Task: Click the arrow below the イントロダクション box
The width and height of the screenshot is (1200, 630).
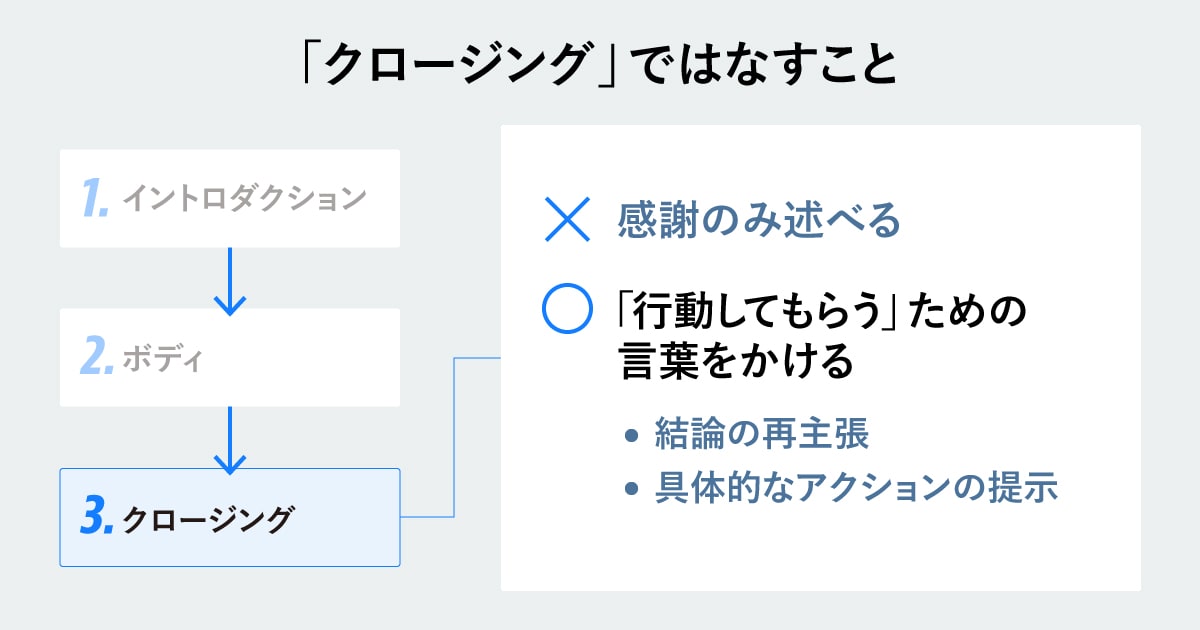Action: [230, 279]
